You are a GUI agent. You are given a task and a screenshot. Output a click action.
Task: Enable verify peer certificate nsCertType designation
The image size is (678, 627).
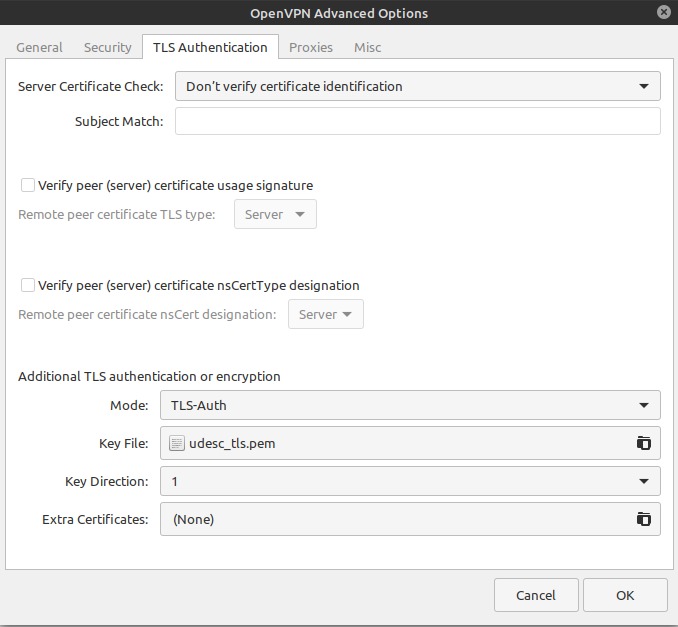[28, 285]
